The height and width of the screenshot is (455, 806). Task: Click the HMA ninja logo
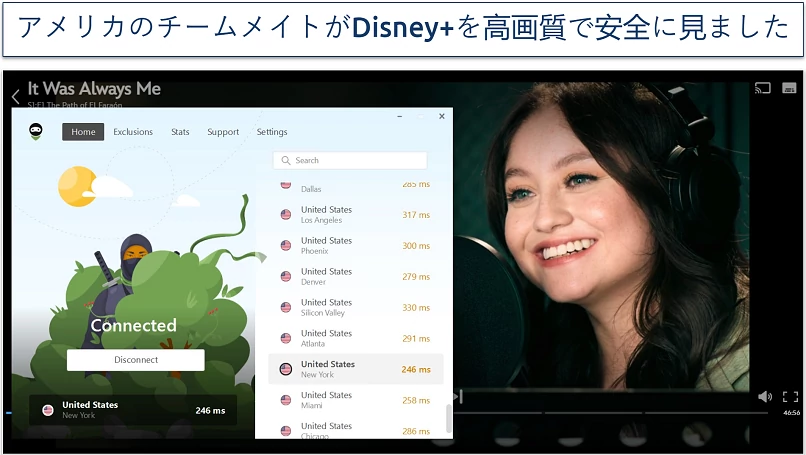[35, 132]
